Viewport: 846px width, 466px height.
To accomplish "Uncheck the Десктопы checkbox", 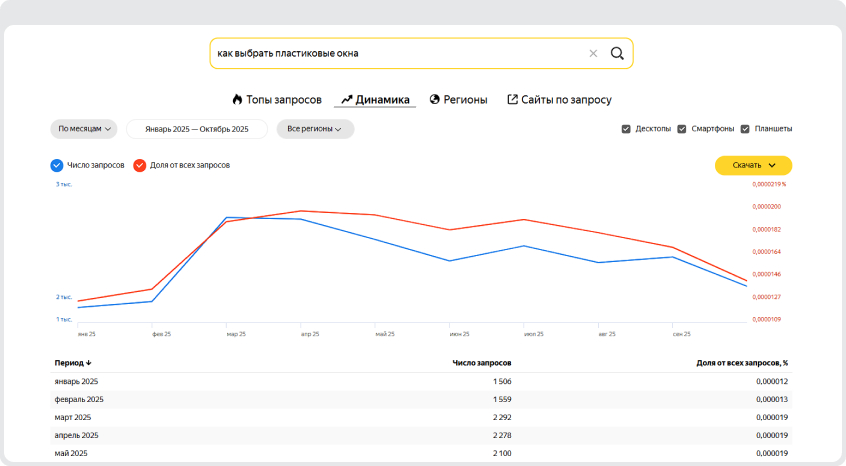I will (x=626, y=129).
